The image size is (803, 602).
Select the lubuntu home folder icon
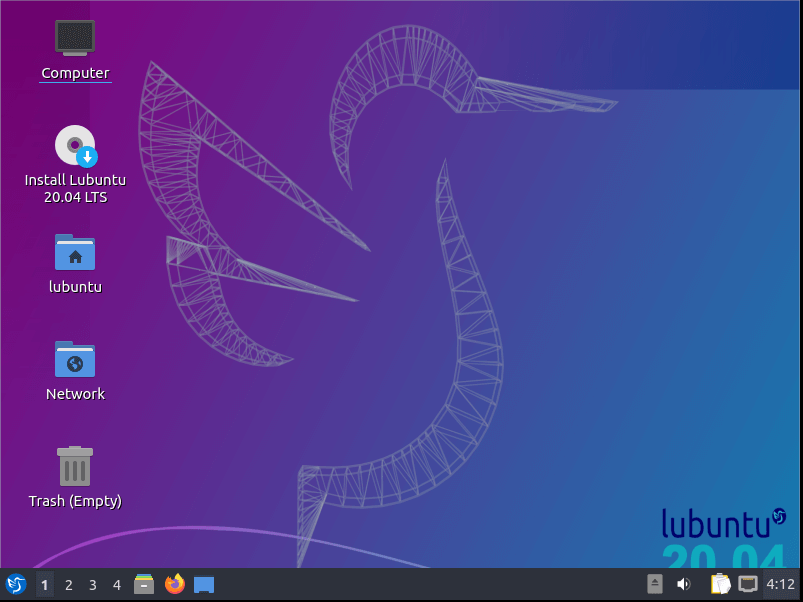pyautogui.click(x=75, y=252)
